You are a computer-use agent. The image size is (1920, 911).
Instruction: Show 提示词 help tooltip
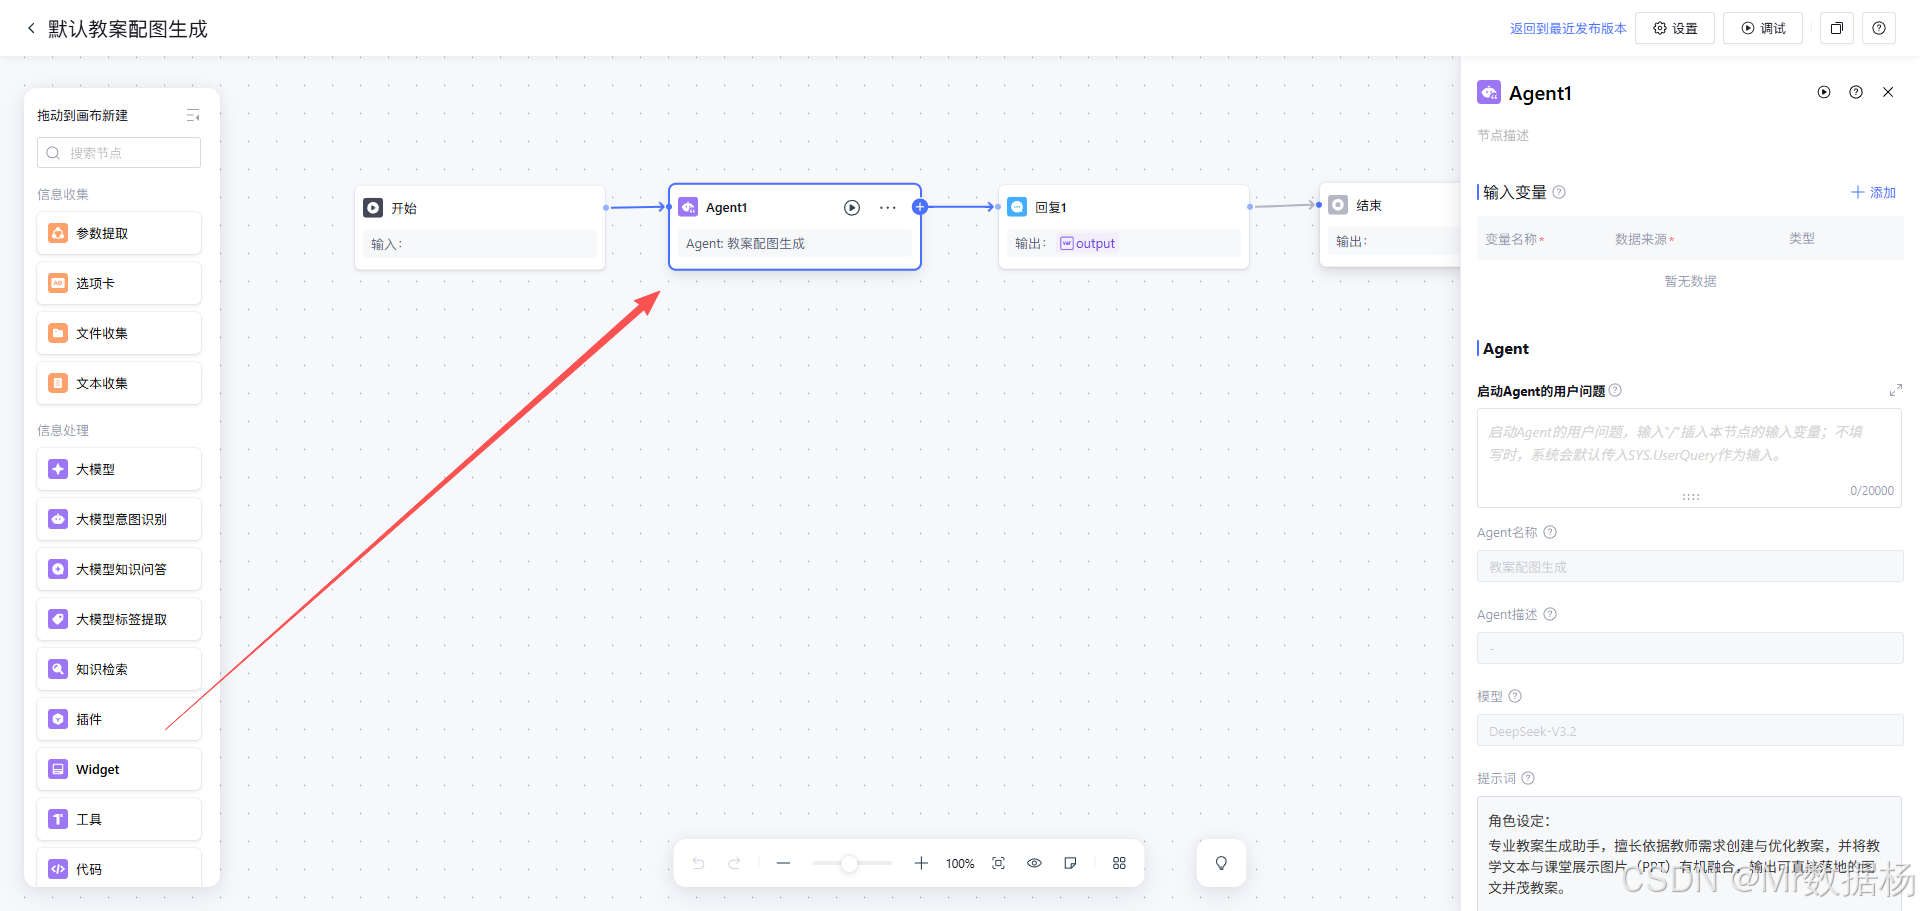1528,778
